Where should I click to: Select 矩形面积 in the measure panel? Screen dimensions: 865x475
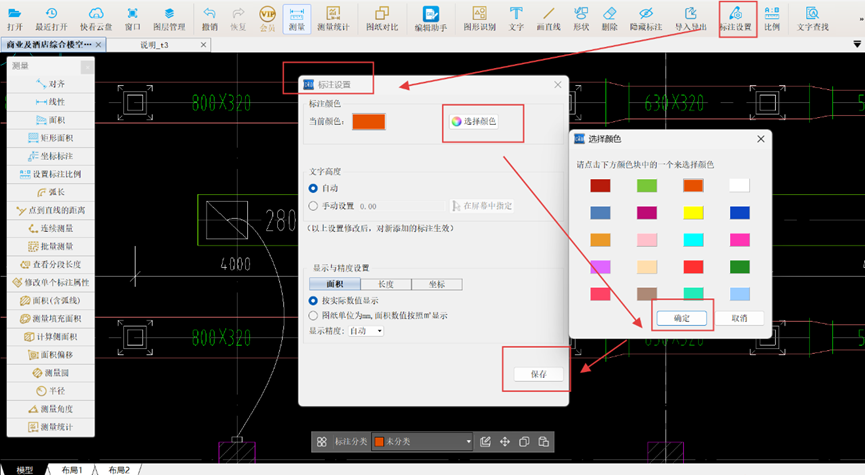click(54, 137)
